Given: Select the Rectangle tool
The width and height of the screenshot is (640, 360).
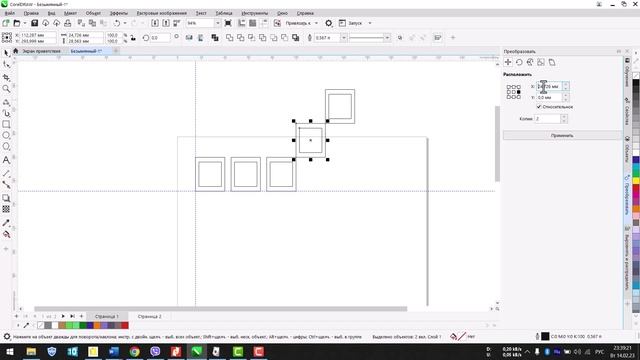Looking at the screenshot, I should coord(6,124).
